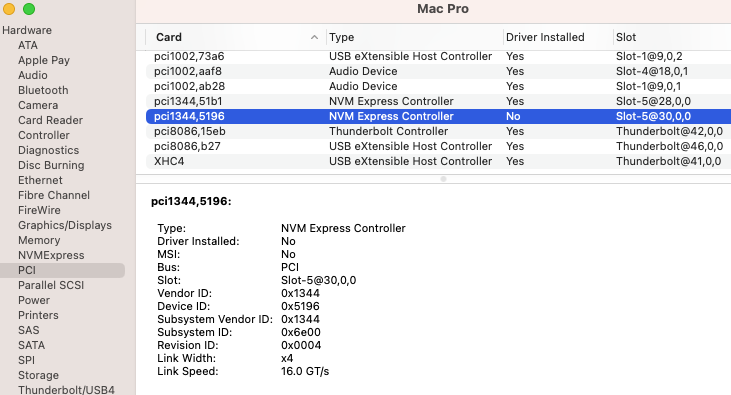Toggle Card column sort arrow
Screen dimensions: 731x395
pos(314,37)
